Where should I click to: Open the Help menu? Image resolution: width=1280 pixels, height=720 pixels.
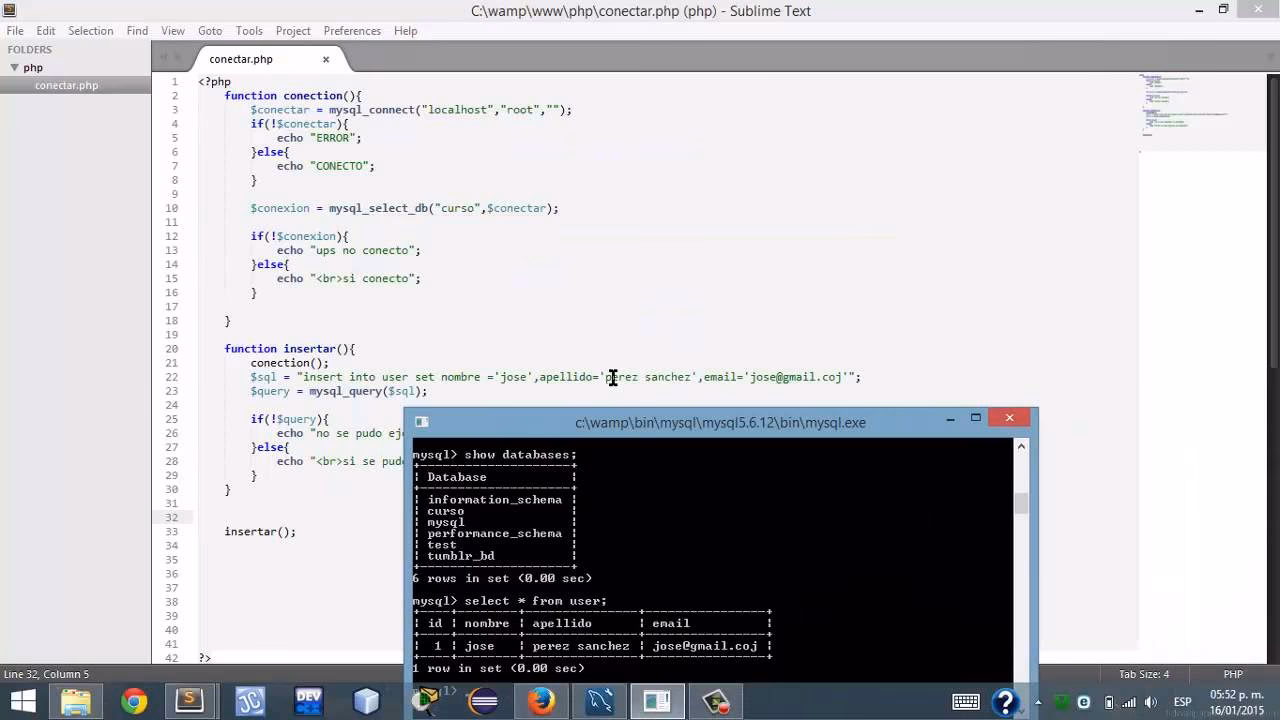pyautogui.click(x=405, y=31)
